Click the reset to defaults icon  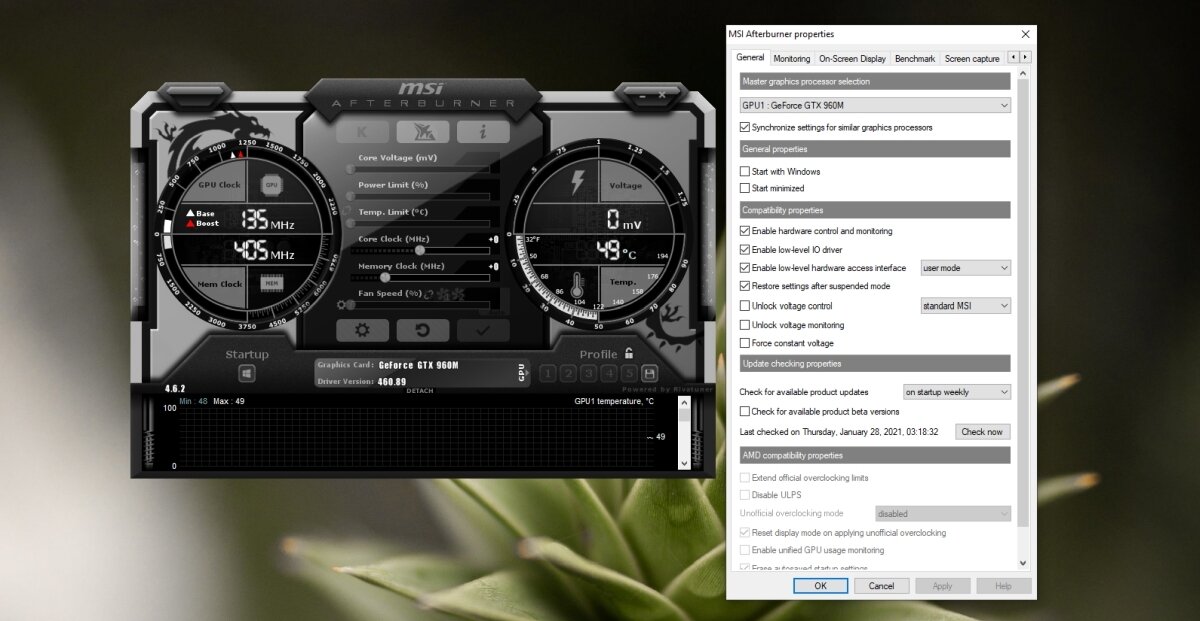tap(423, 331)
